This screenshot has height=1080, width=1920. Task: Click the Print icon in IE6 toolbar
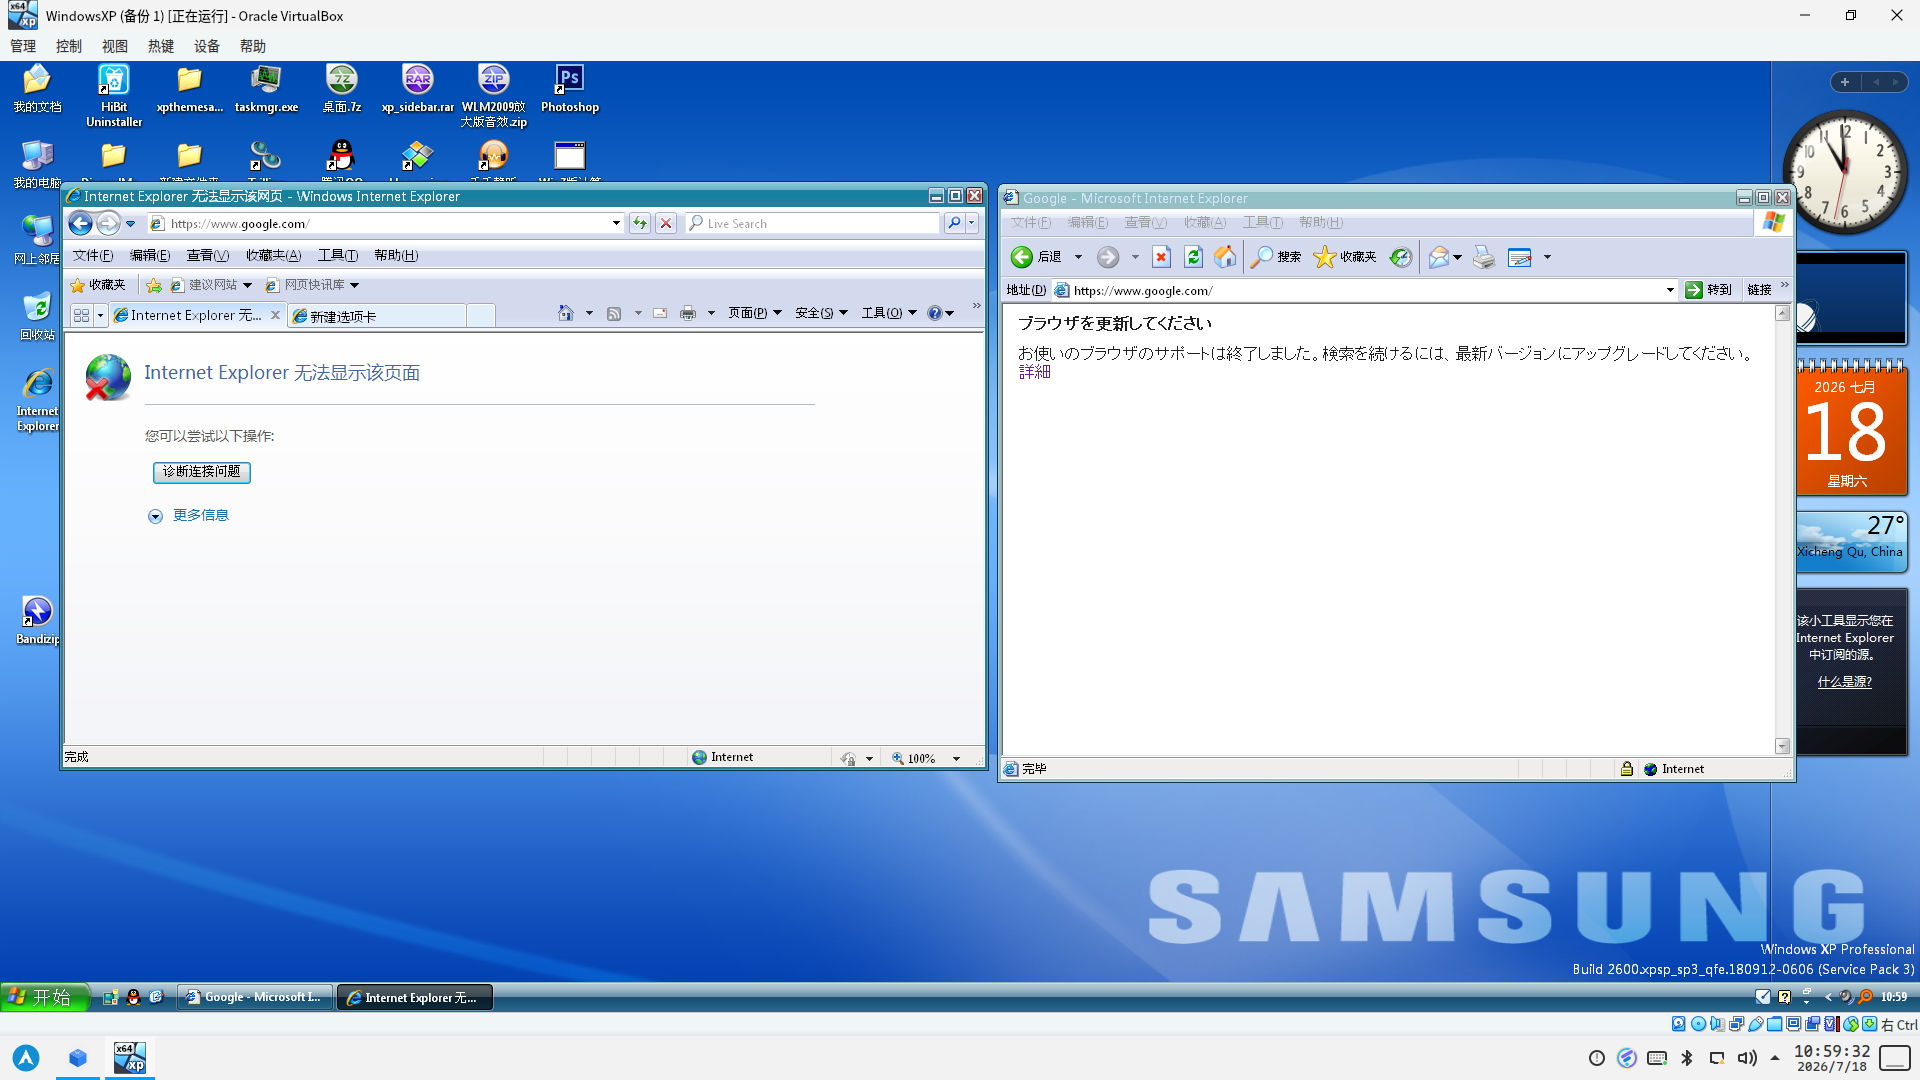click(x=1484, y=257)
